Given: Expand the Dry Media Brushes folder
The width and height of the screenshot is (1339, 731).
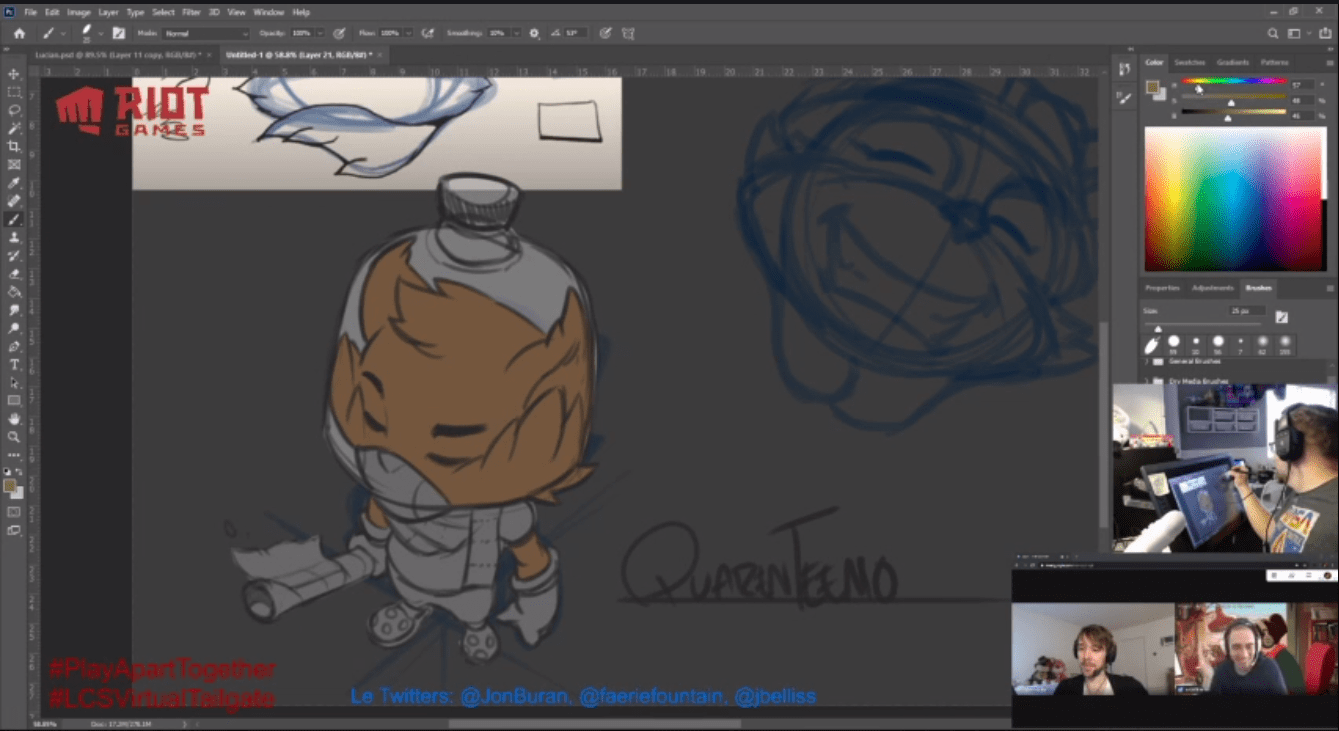Looking at the screenshot, I should 1147,381.
